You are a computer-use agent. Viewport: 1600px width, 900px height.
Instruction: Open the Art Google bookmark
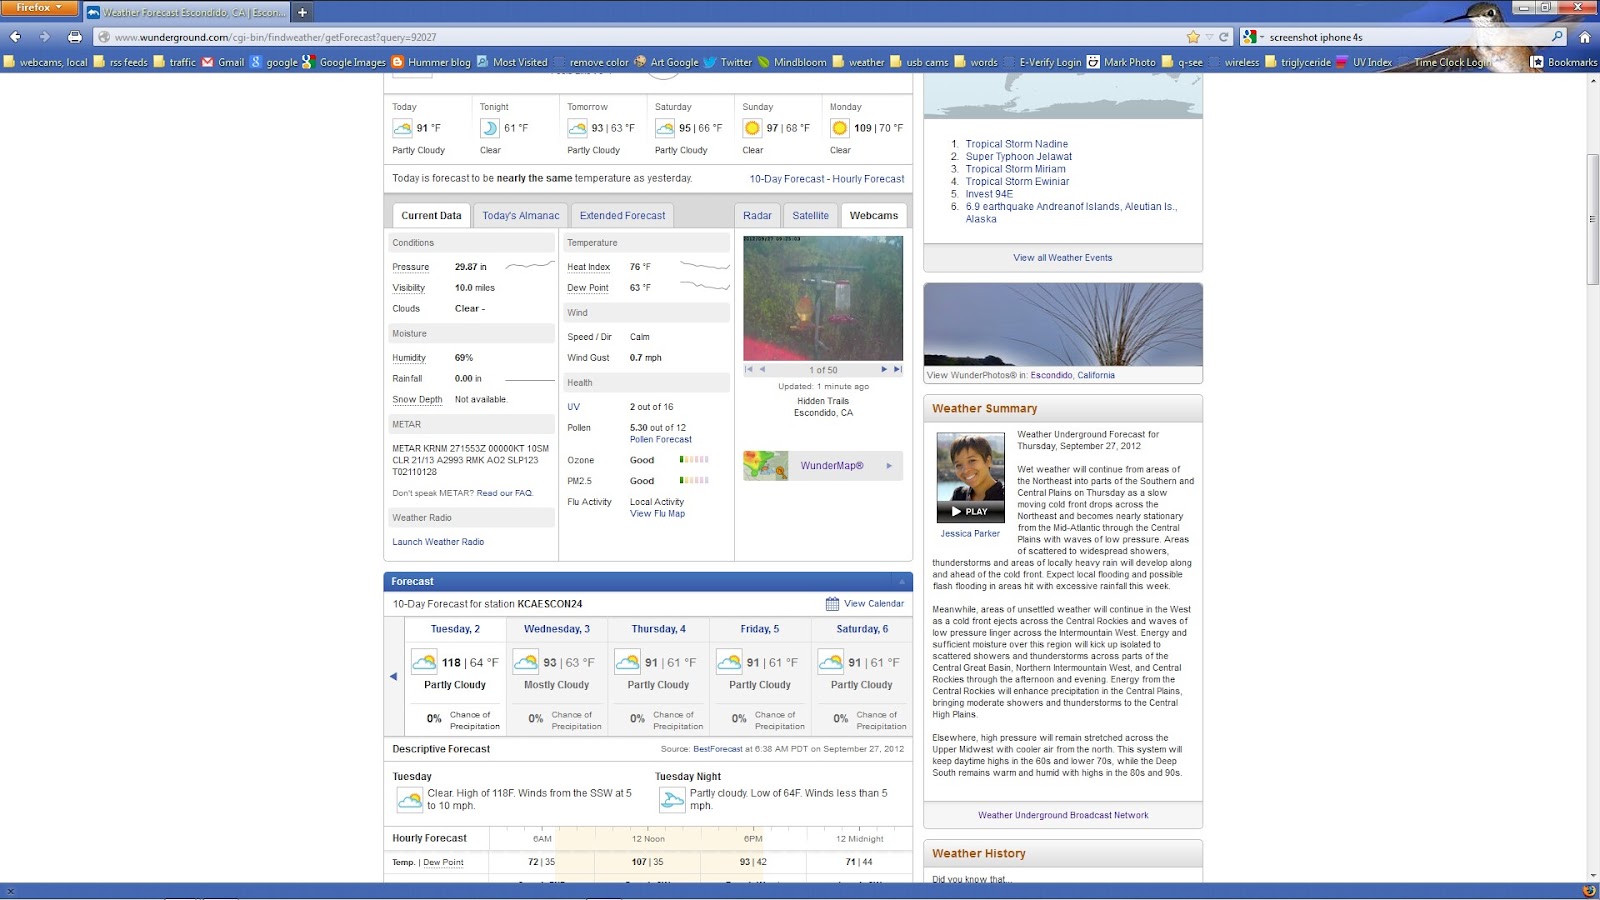point(666,62)
